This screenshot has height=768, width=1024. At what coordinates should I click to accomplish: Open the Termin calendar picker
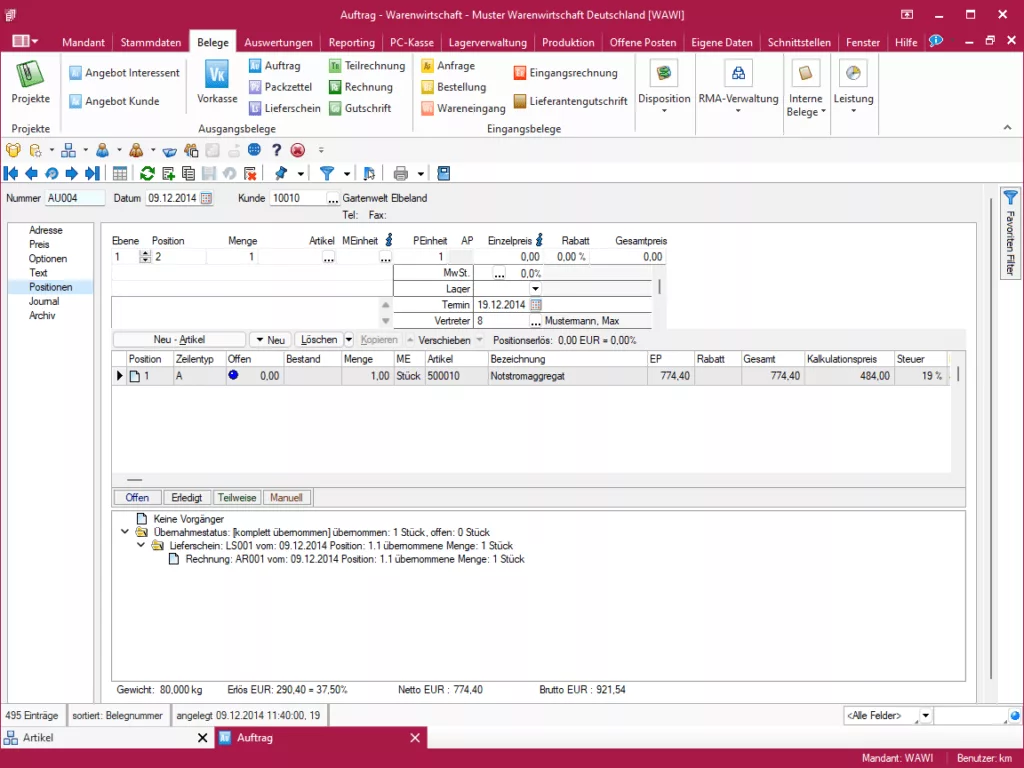[x=536, y=304]
